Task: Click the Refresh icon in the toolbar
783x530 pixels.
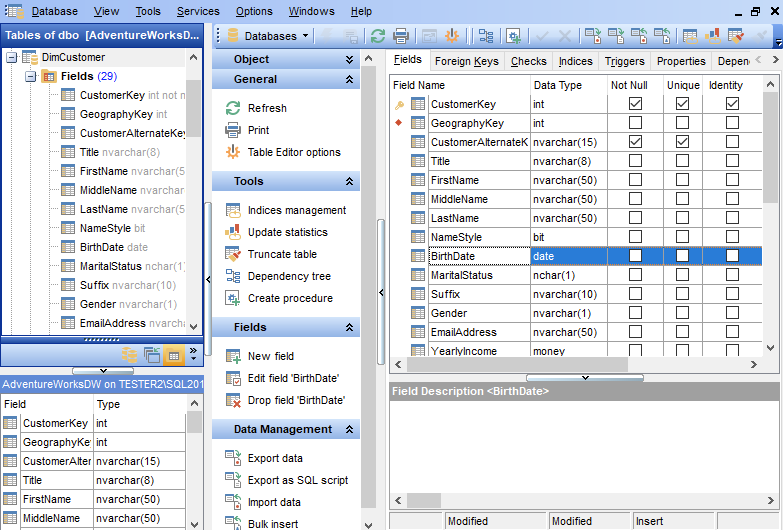Action: pos(378,36)
